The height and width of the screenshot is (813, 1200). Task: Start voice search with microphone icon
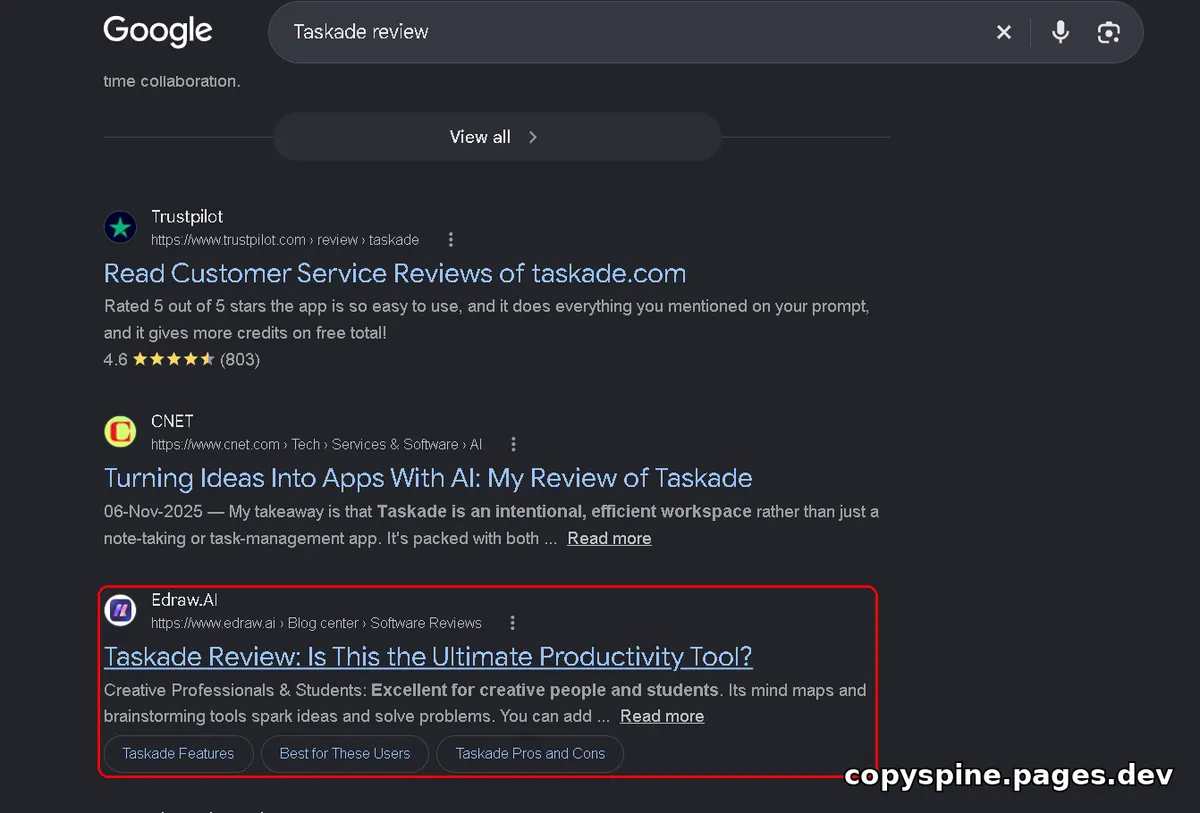(x=1061, y=33)
